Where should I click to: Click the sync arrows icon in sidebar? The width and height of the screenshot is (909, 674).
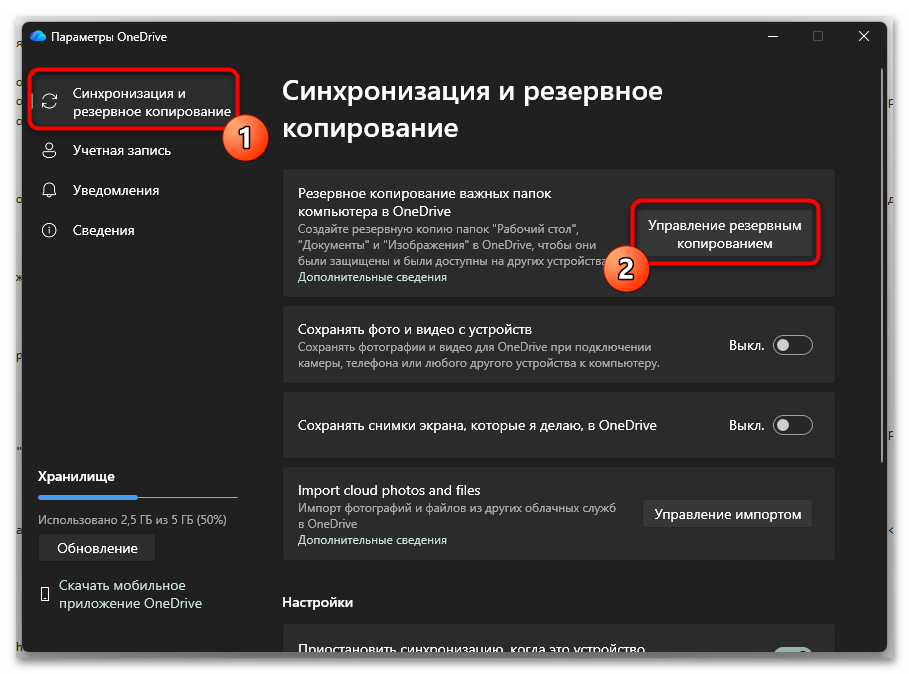(49, 101)
